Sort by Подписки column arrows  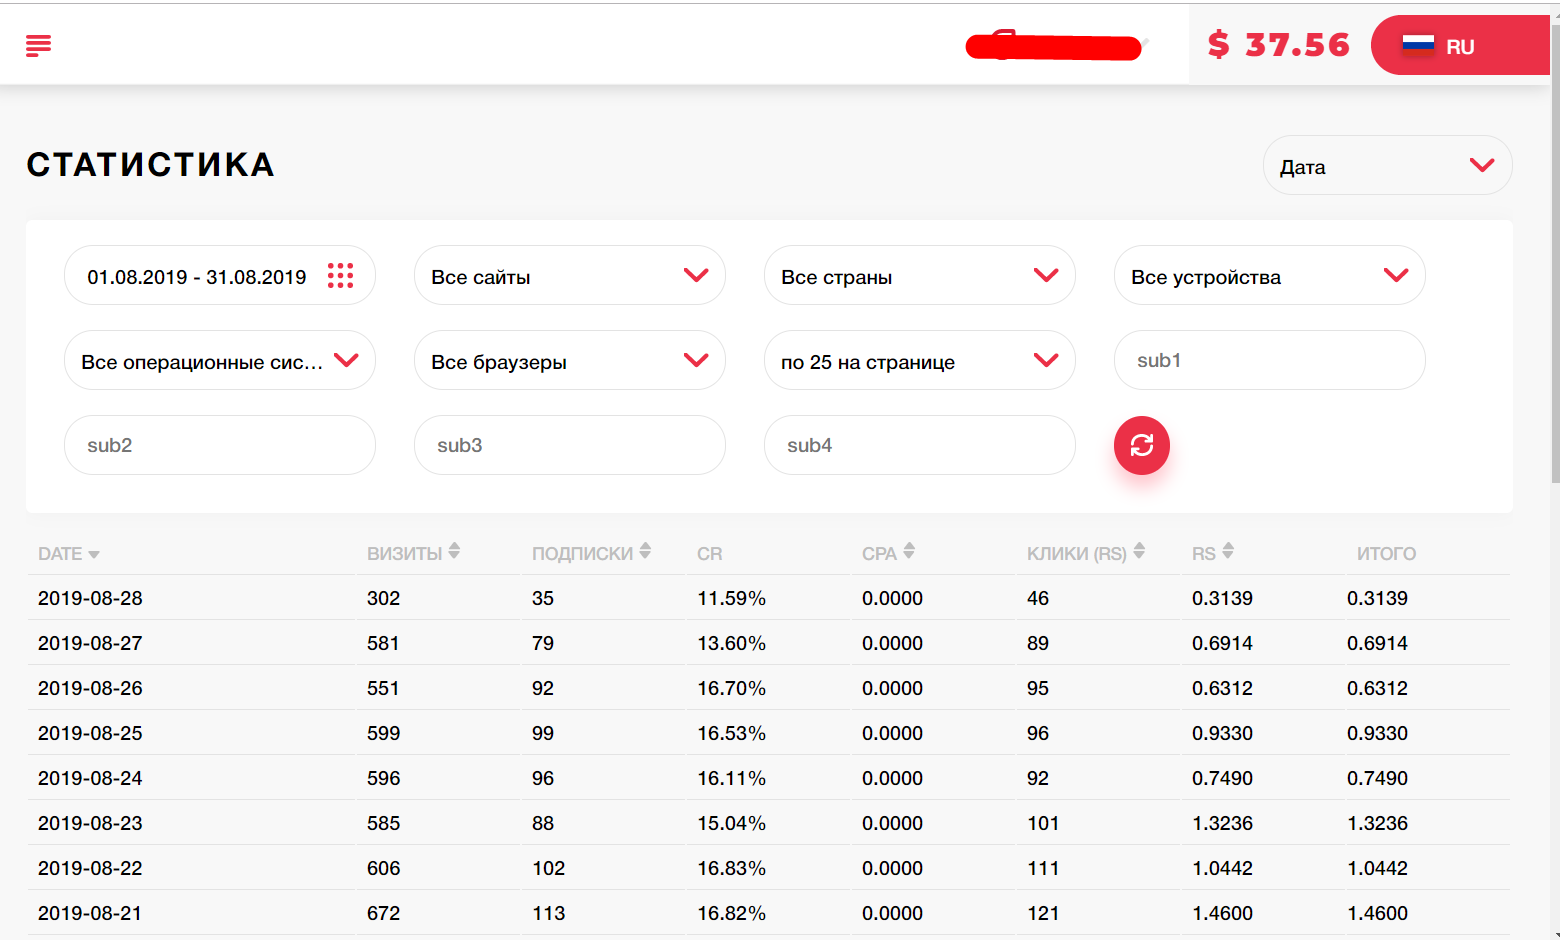645,551
